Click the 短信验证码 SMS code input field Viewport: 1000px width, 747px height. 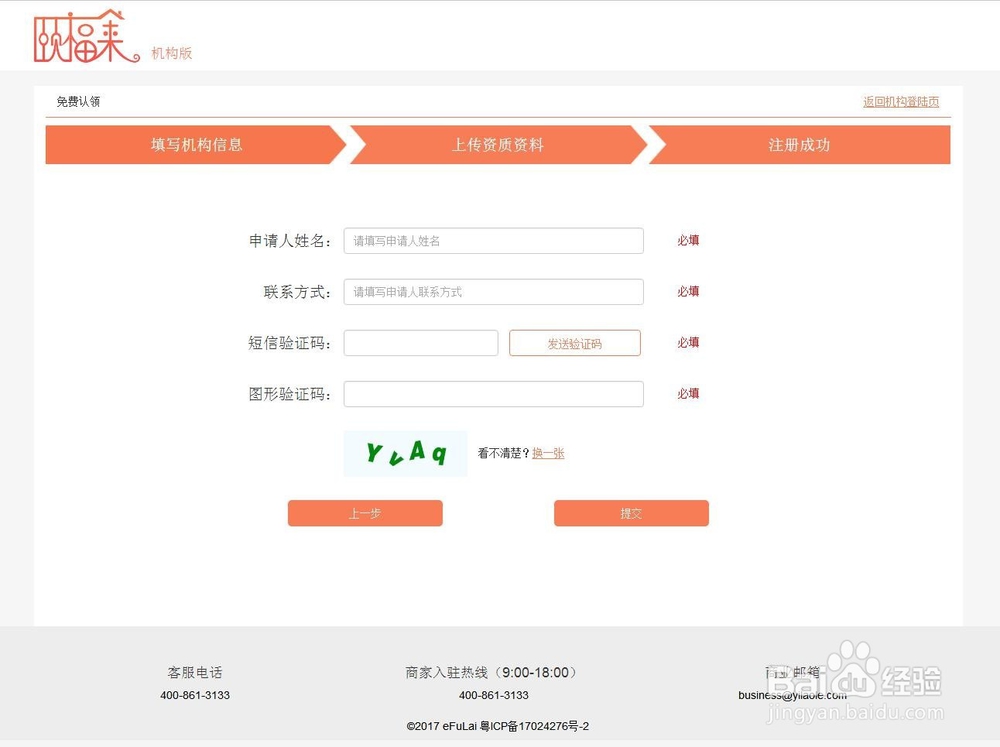coord(420,342)
